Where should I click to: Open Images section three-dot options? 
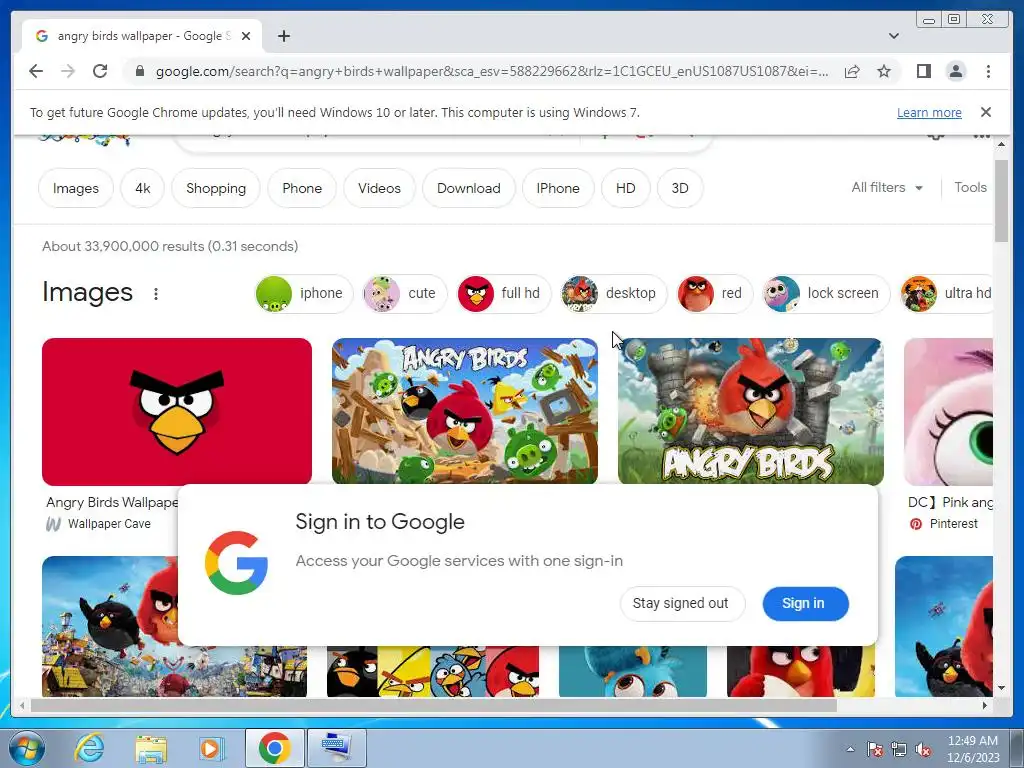[x=155, y=294]
